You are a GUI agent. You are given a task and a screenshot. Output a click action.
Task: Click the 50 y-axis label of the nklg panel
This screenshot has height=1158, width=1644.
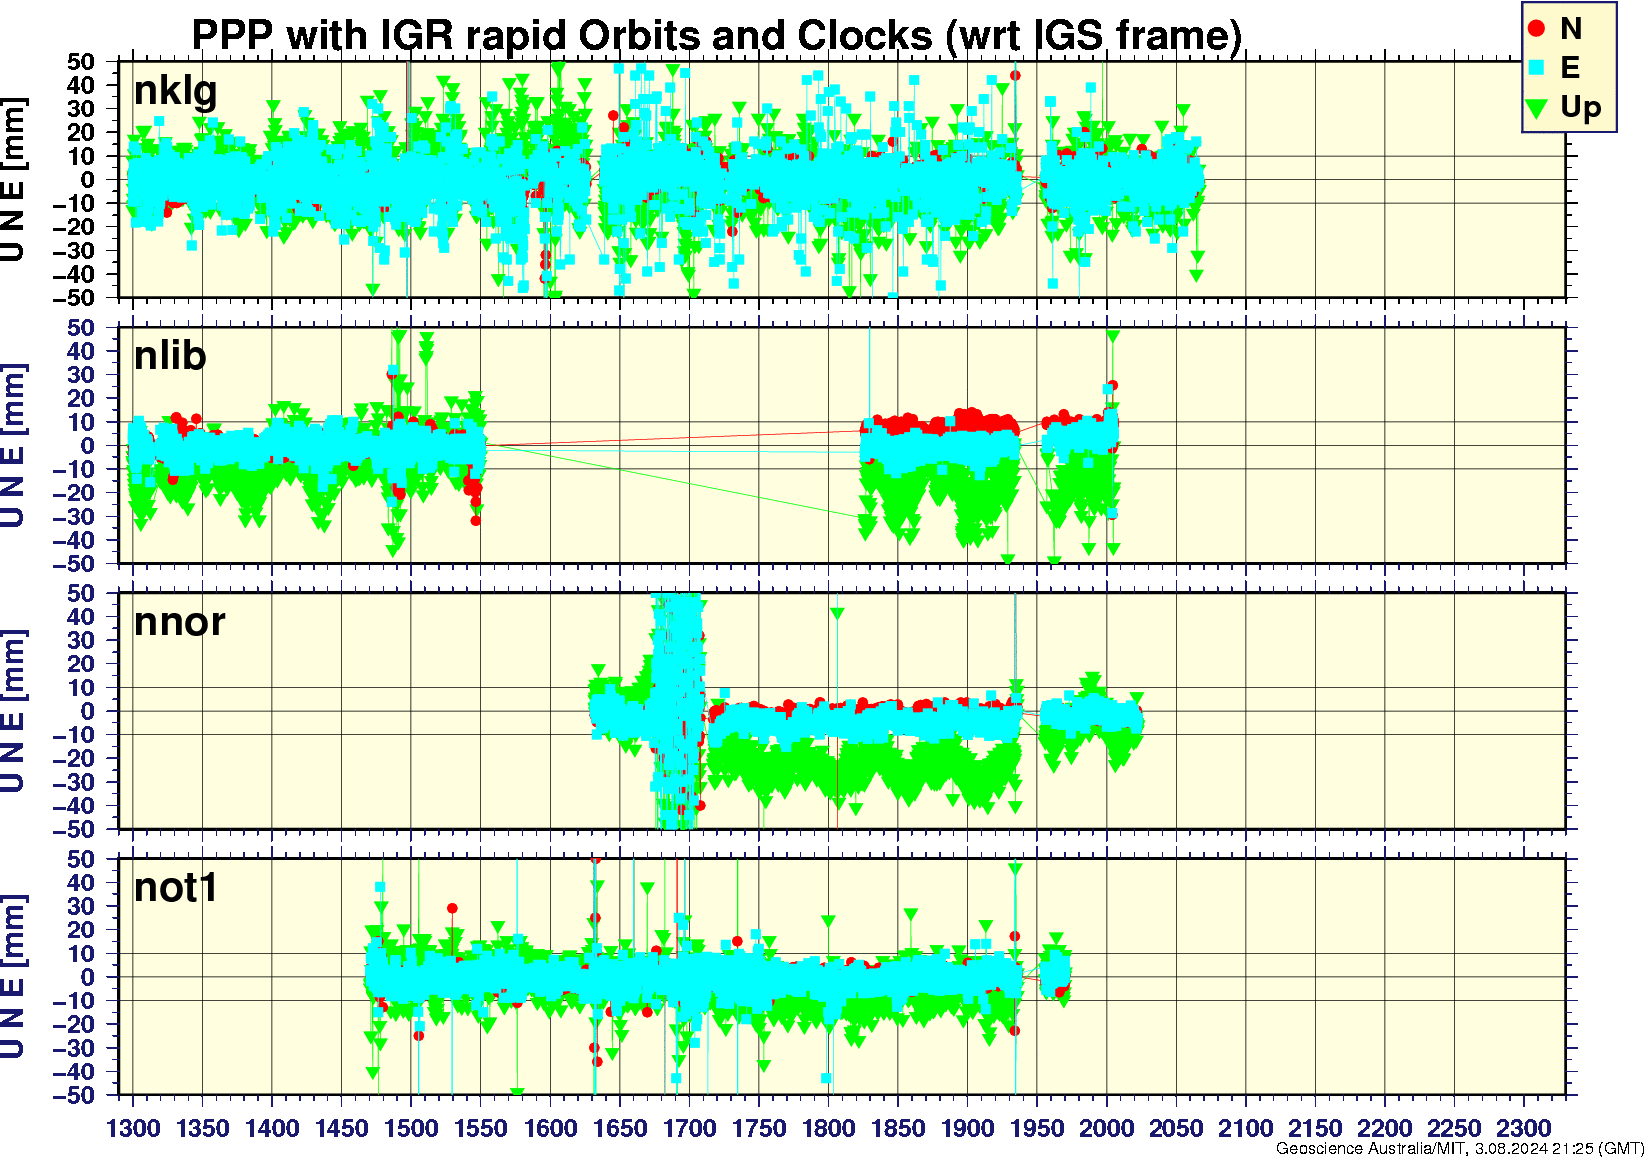click(81, 62)
